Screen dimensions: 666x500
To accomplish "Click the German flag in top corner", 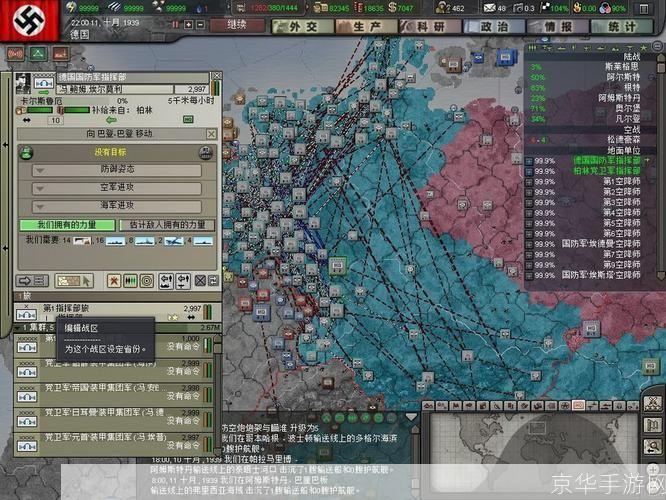I will pyautogui.click(x=29, y=20).
